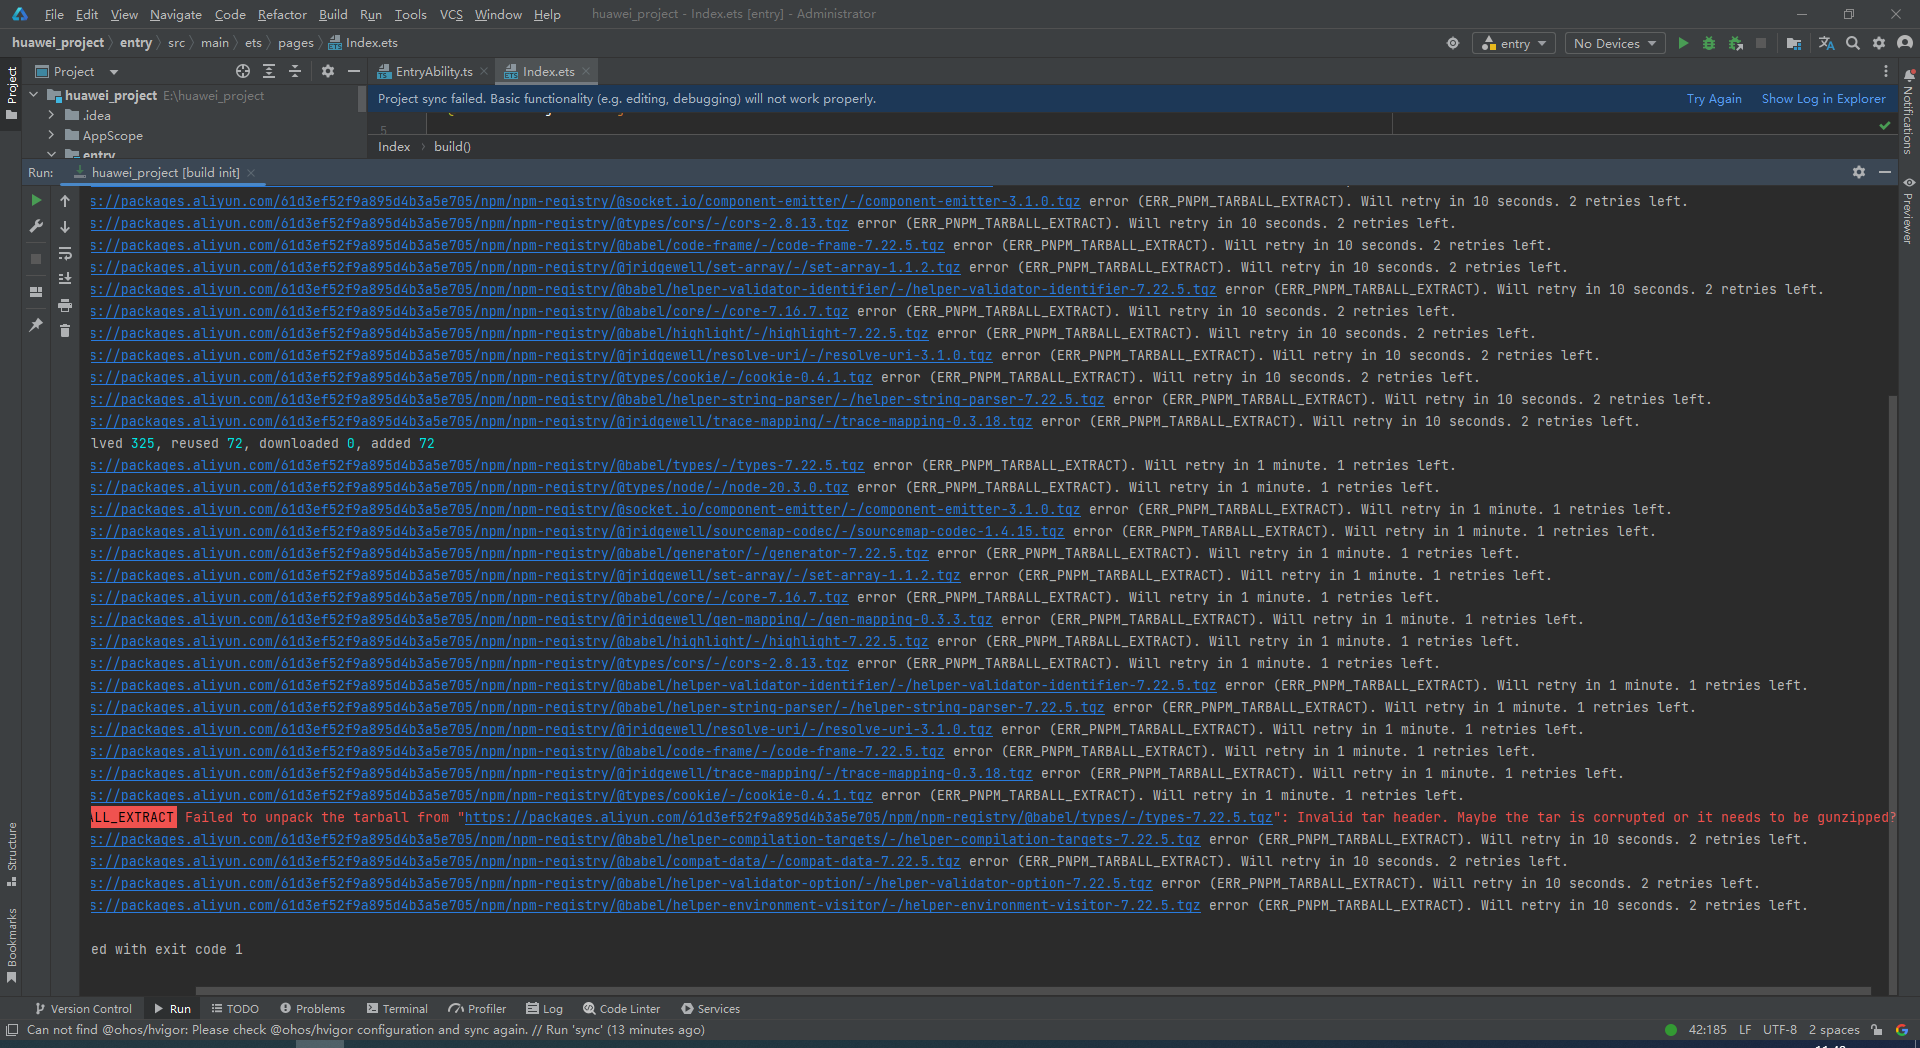Click the Down the Stack Trace arrow

pos(65,227)
